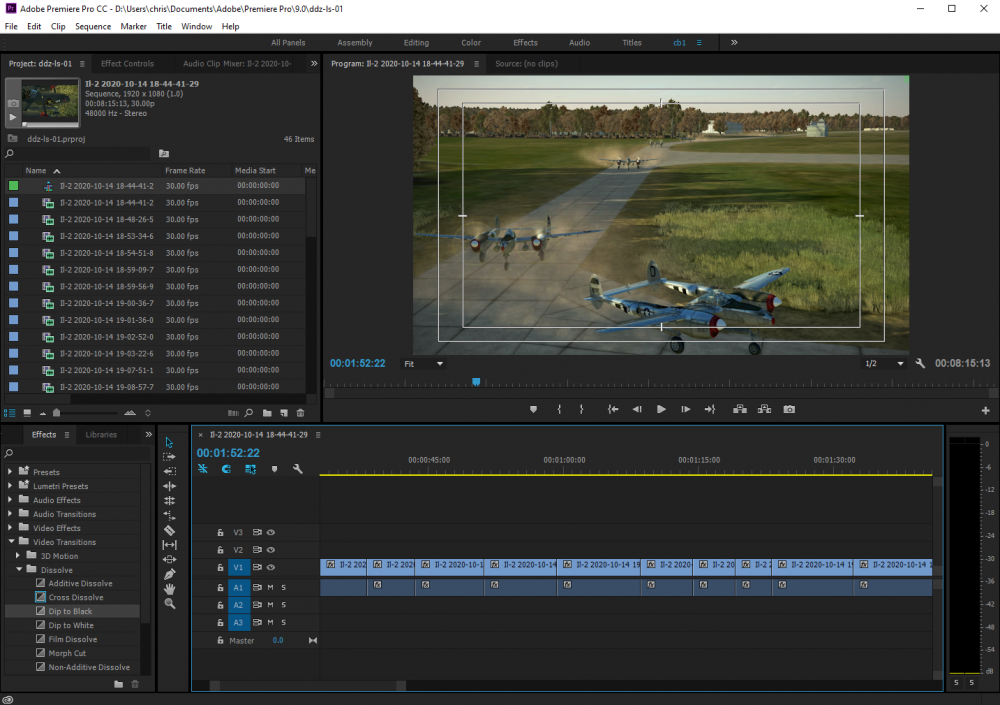Pick the Zoom tool in the toolbox
The image size is (1000, 705).
tap(169, 604)
